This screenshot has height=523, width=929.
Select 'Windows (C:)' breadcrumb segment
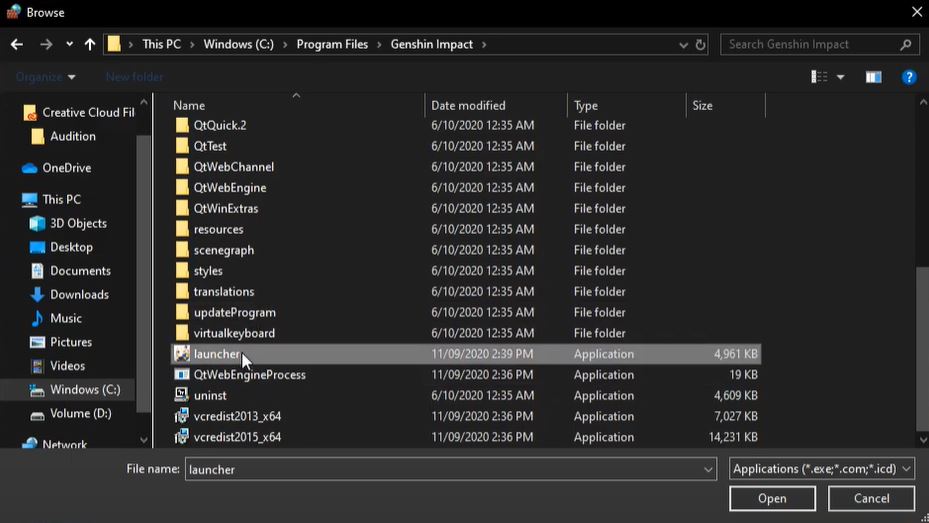(x=238, y=44)
